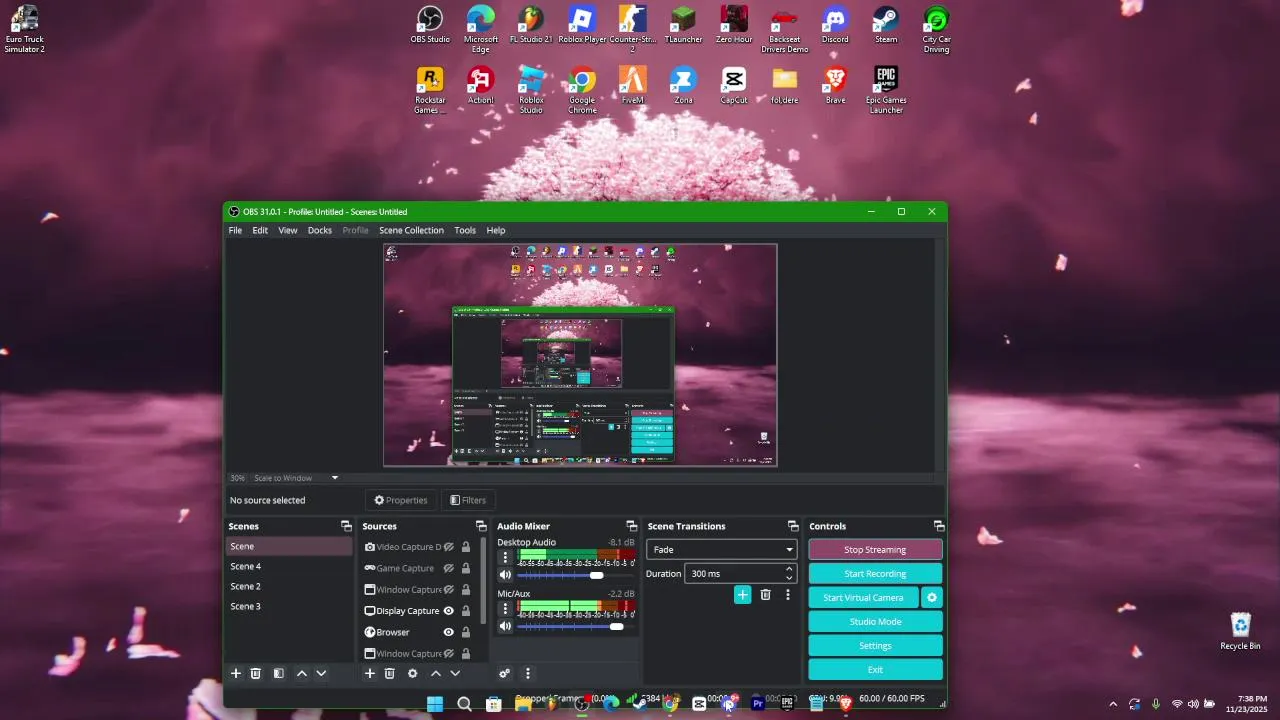Open the Tools menu in OBS
This screenshot has height=720, width=1280.
465,230
